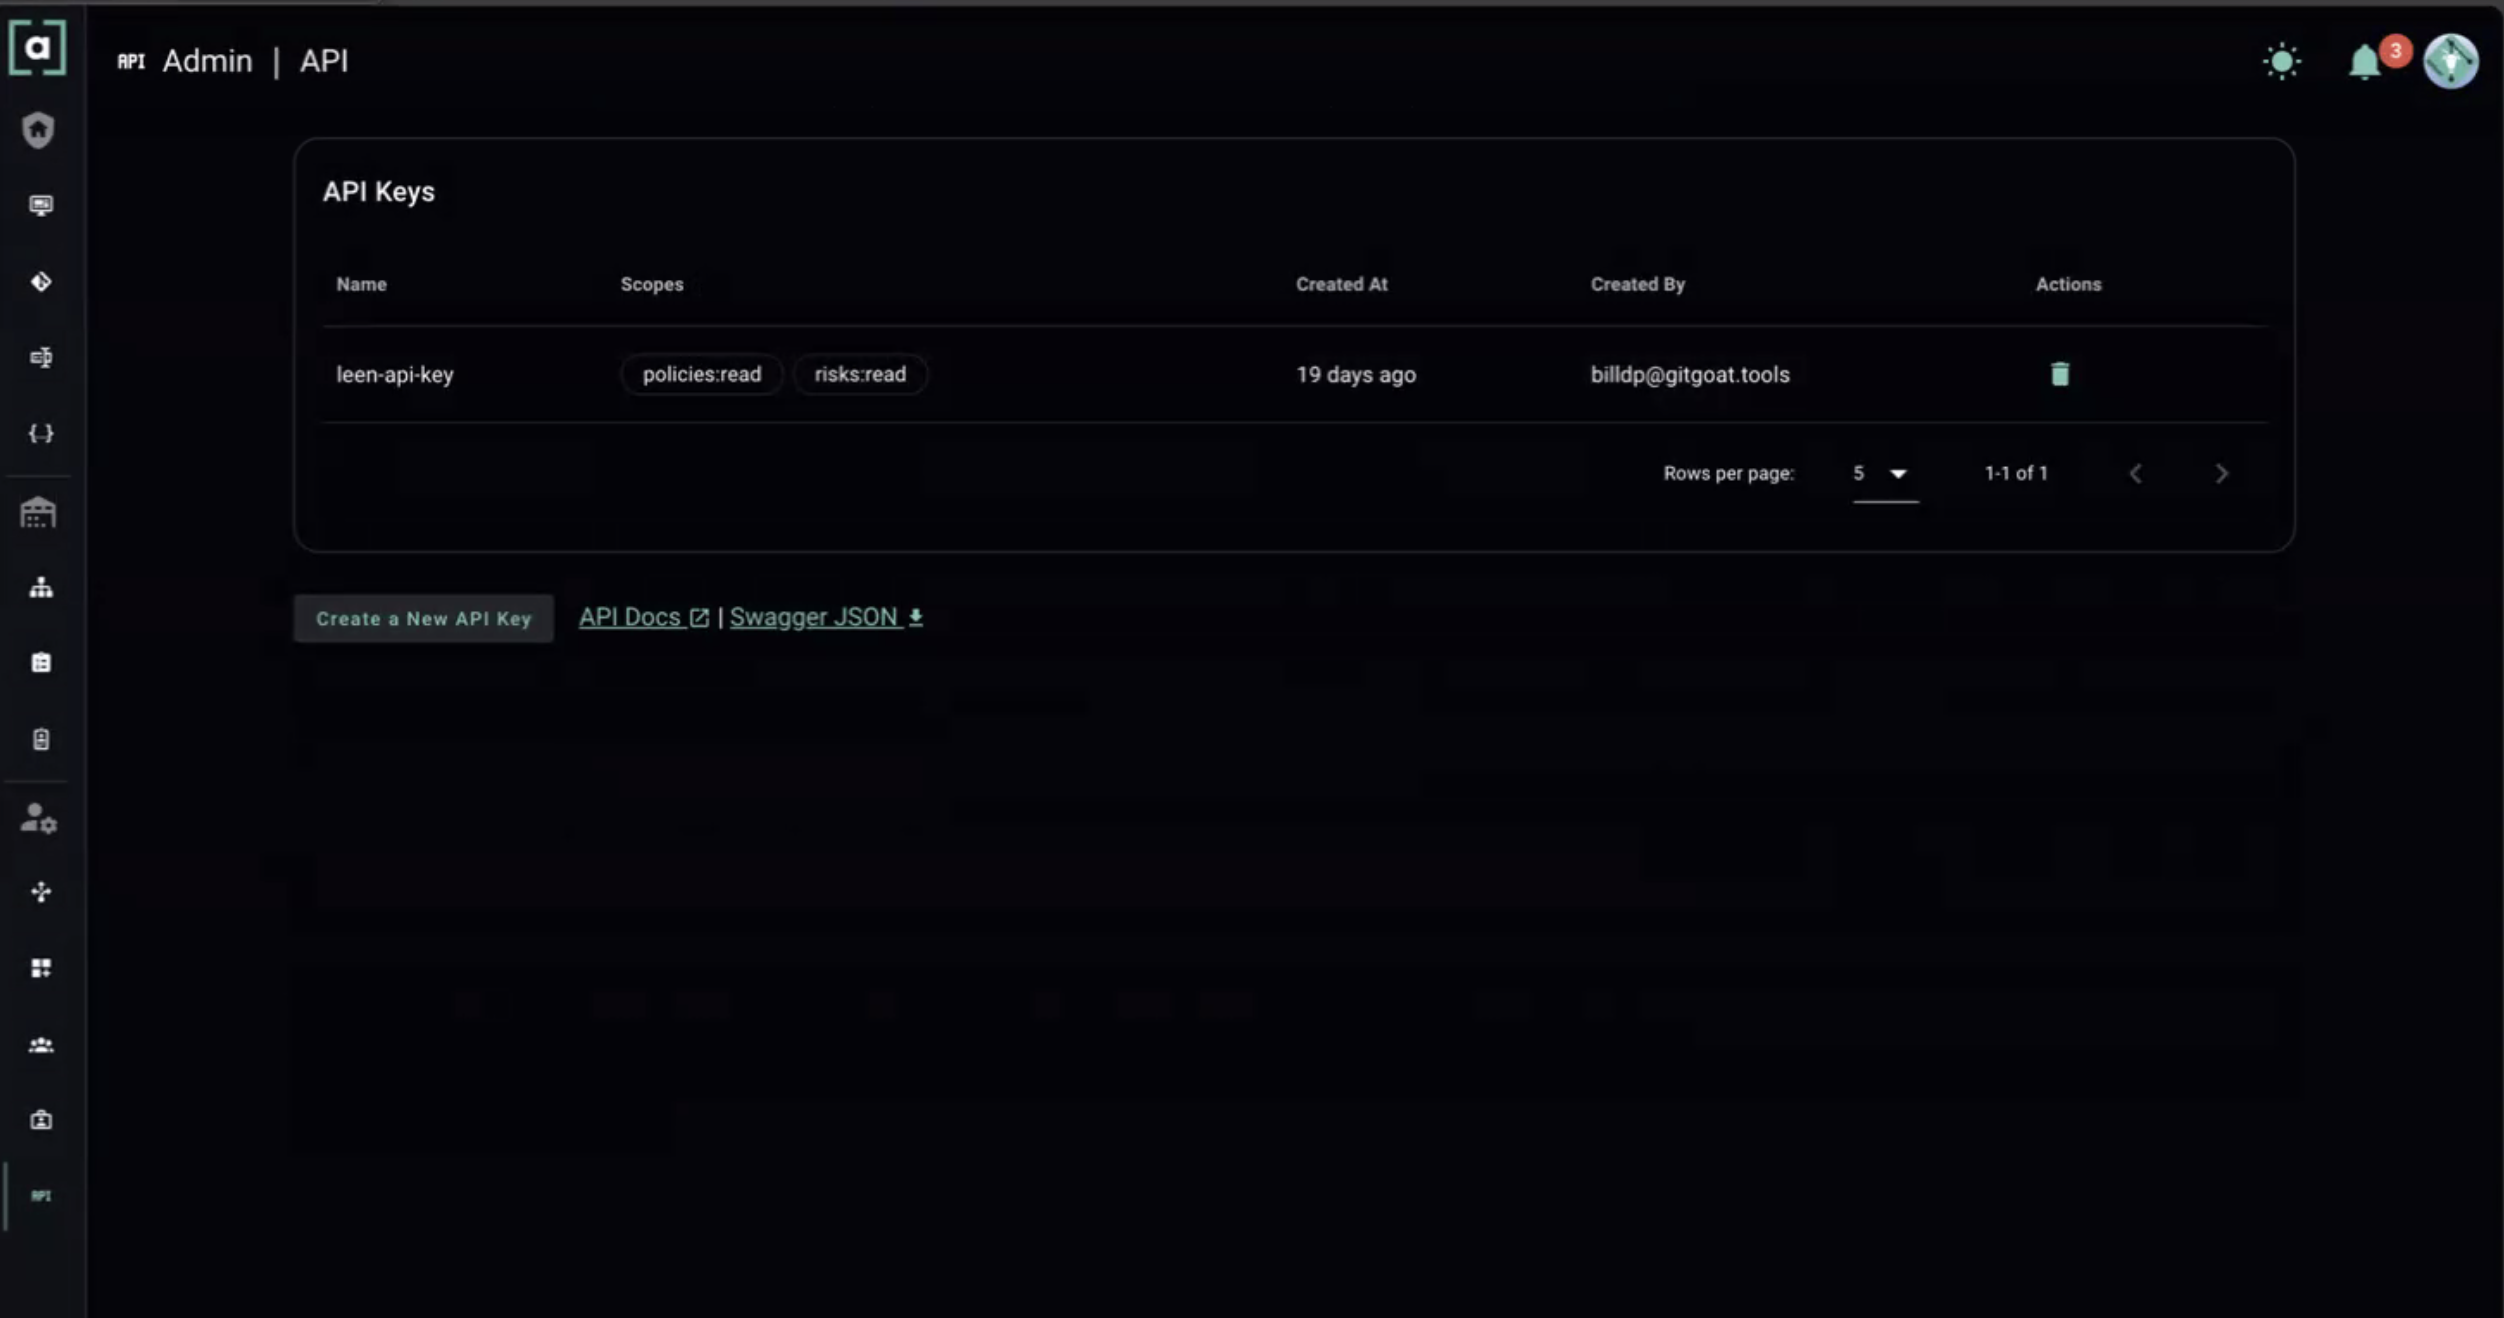Select the API item at the sidebar bottom
Viewport: 2504px width, 1318px height.
click(41, 1196)
